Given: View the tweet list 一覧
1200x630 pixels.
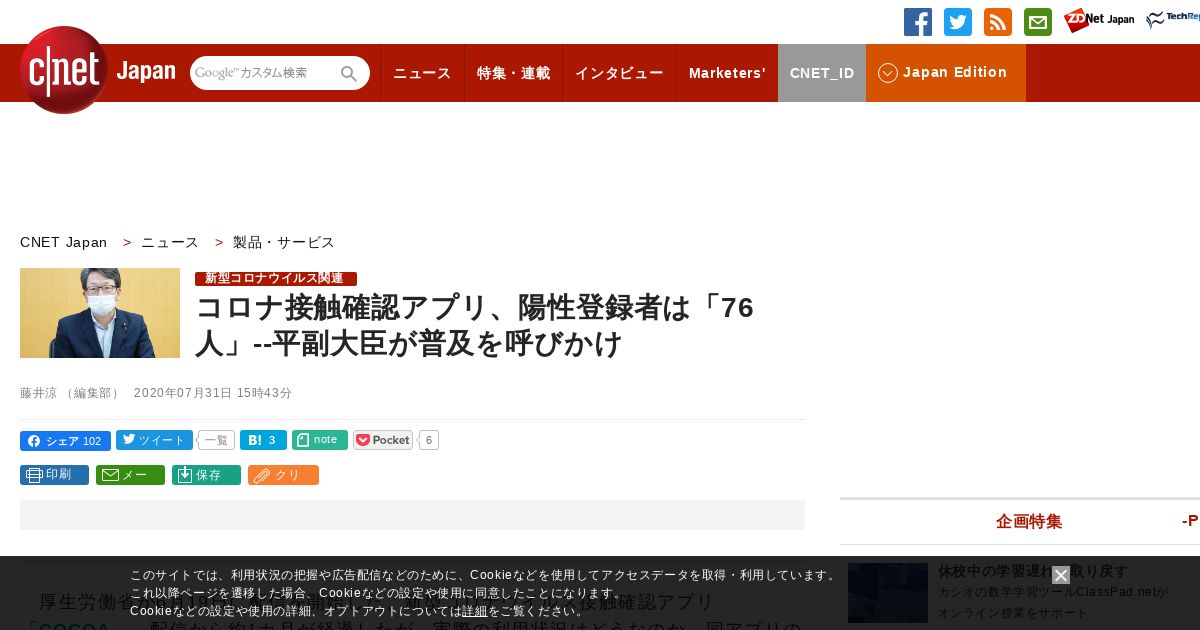Looking at the screenshot, I should click(x=217, y=440).
